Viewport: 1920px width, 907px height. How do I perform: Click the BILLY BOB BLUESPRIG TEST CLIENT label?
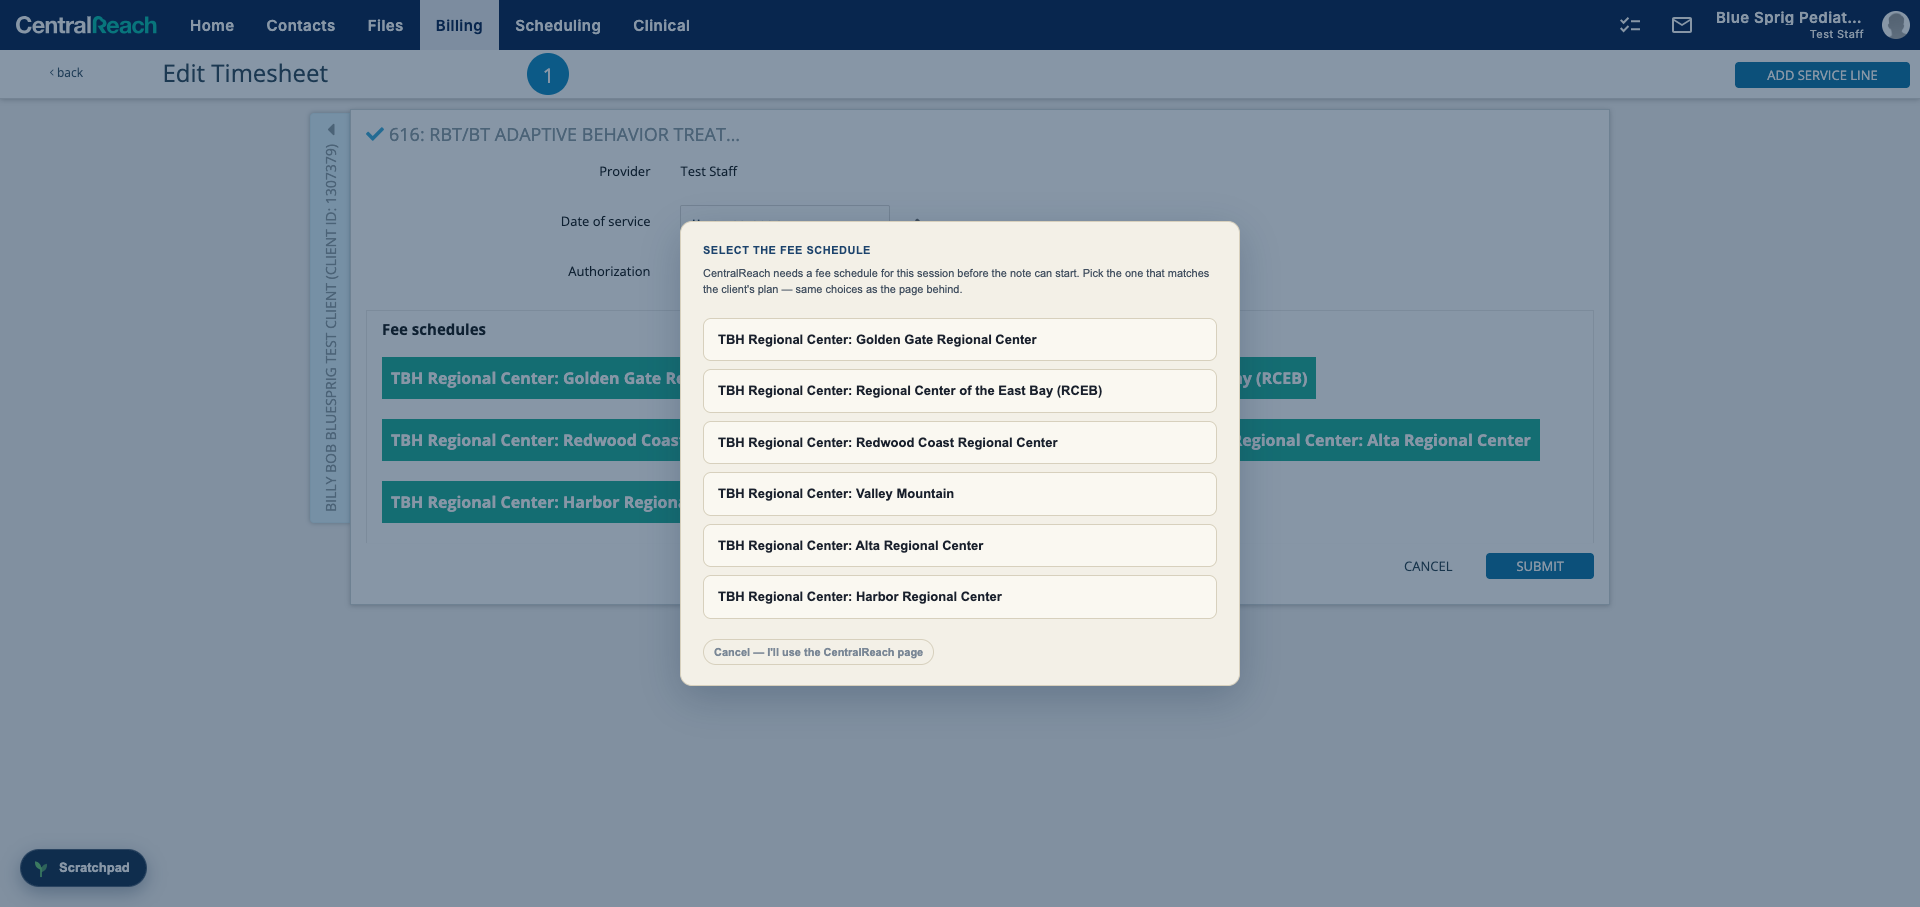[331, 327]
